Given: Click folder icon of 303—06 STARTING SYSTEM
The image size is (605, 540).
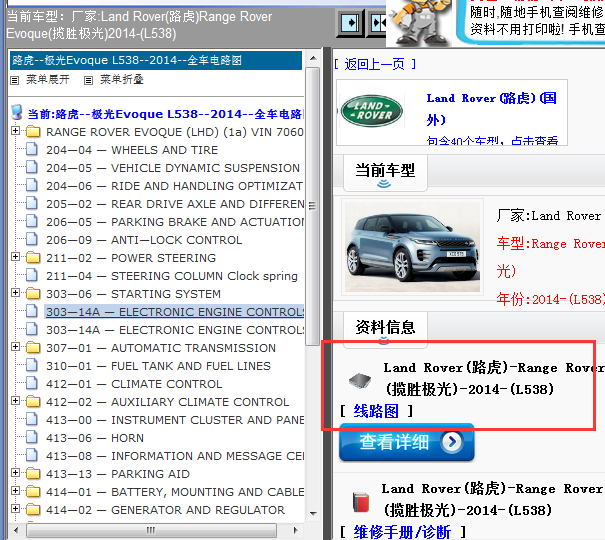Looking at the screenshot, I should tap(33, 294).
